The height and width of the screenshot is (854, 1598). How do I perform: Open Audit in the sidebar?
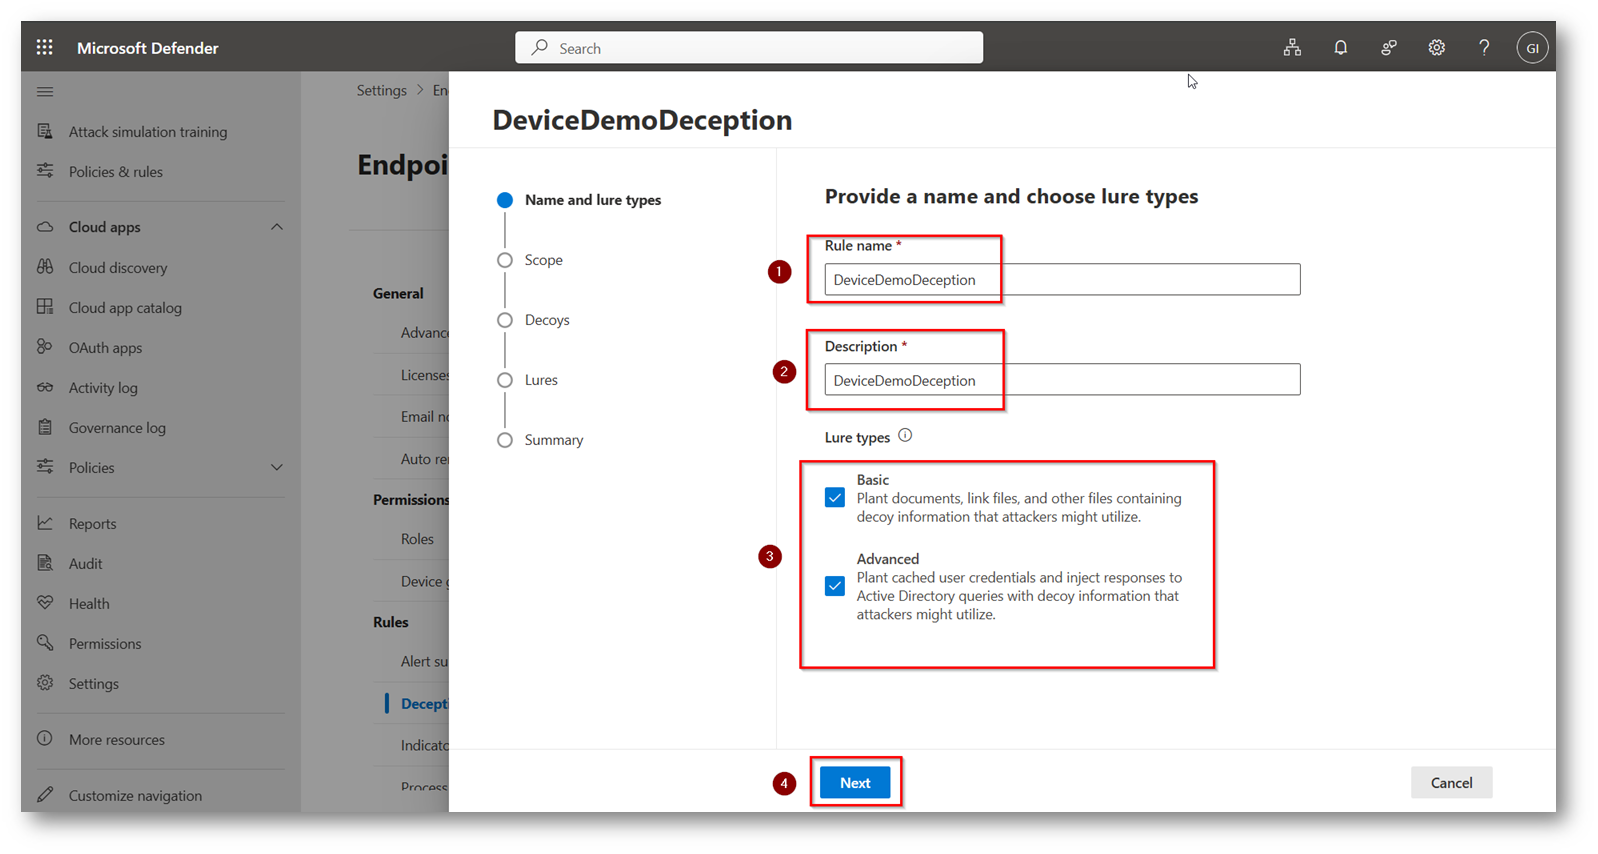(85, 563)
